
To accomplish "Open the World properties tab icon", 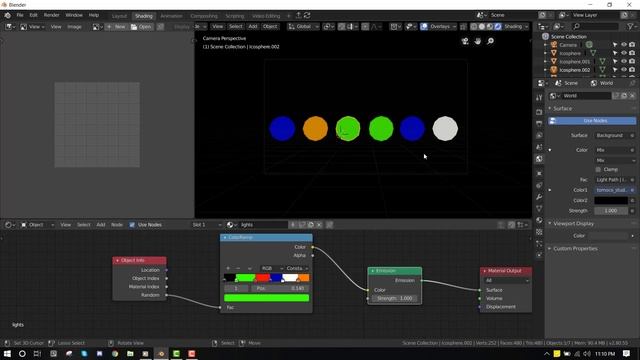I will 539,159.
